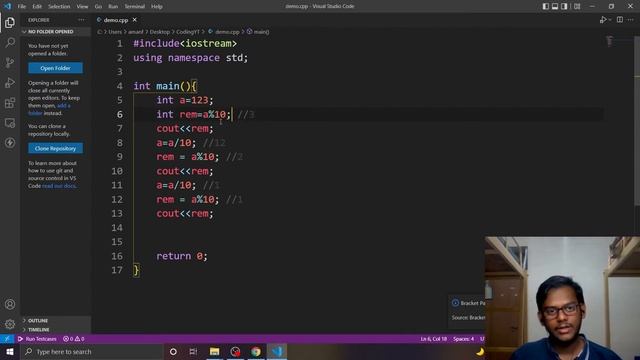Screen dimensions: 640x360
Task: Open the Search view in activity bar
Action: [x=10, y=42]
